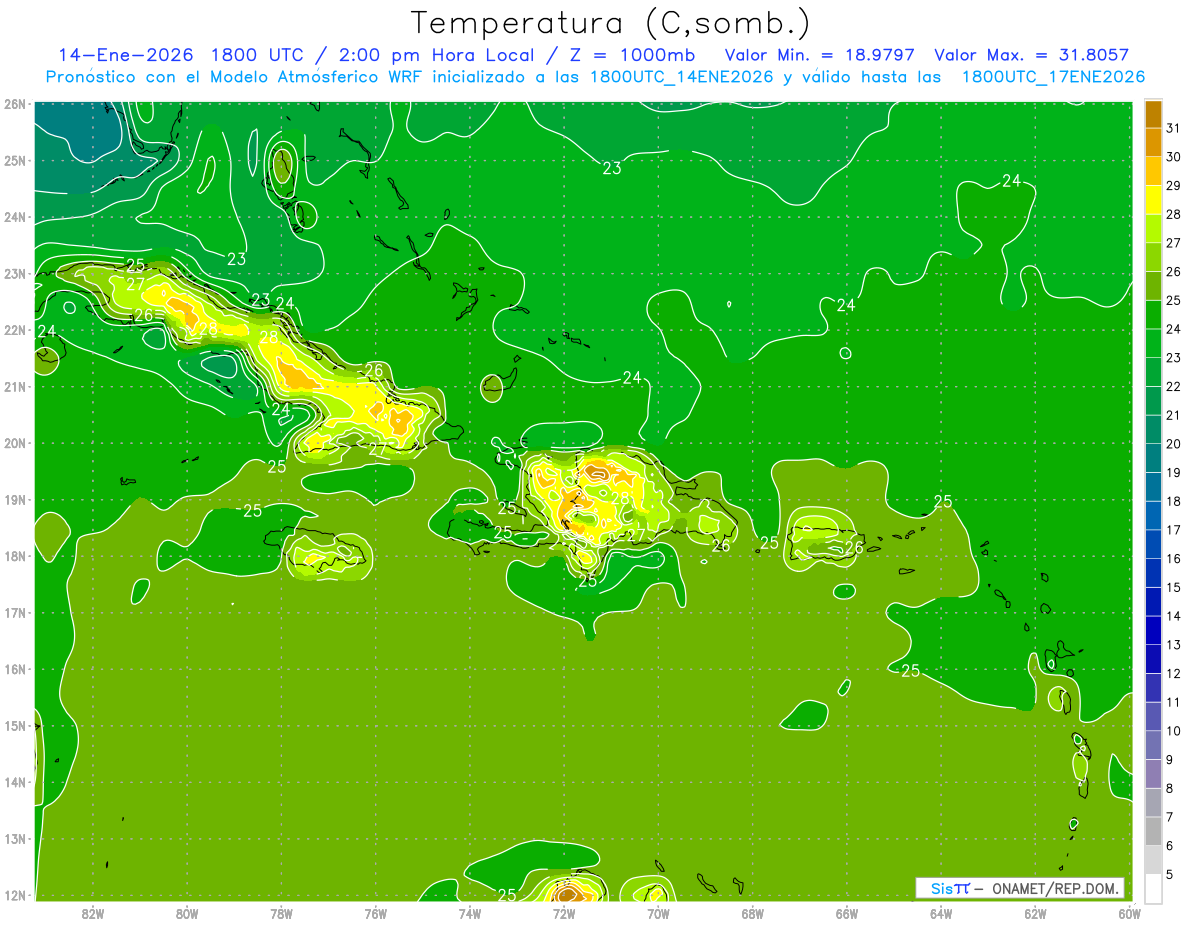Click legend swatch between values 30 and 31
The width and height of the screenshot is (1200, 927).
click(x=1153, y=143)
